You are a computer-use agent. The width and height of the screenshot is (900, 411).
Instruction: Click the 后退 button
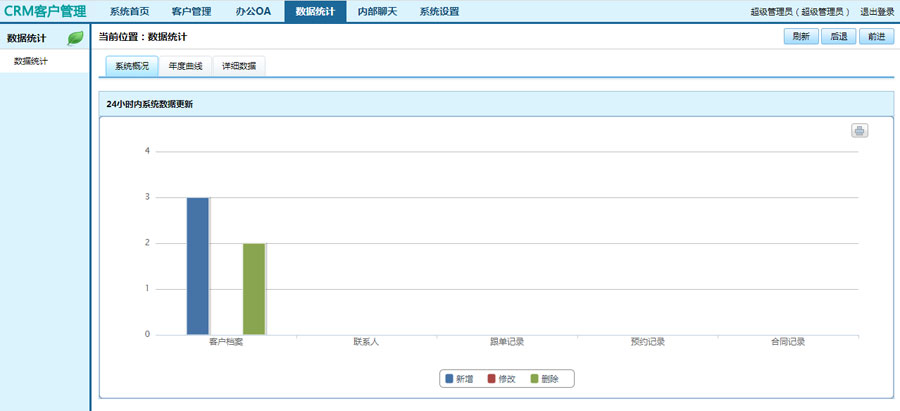[x=837, y=36]
